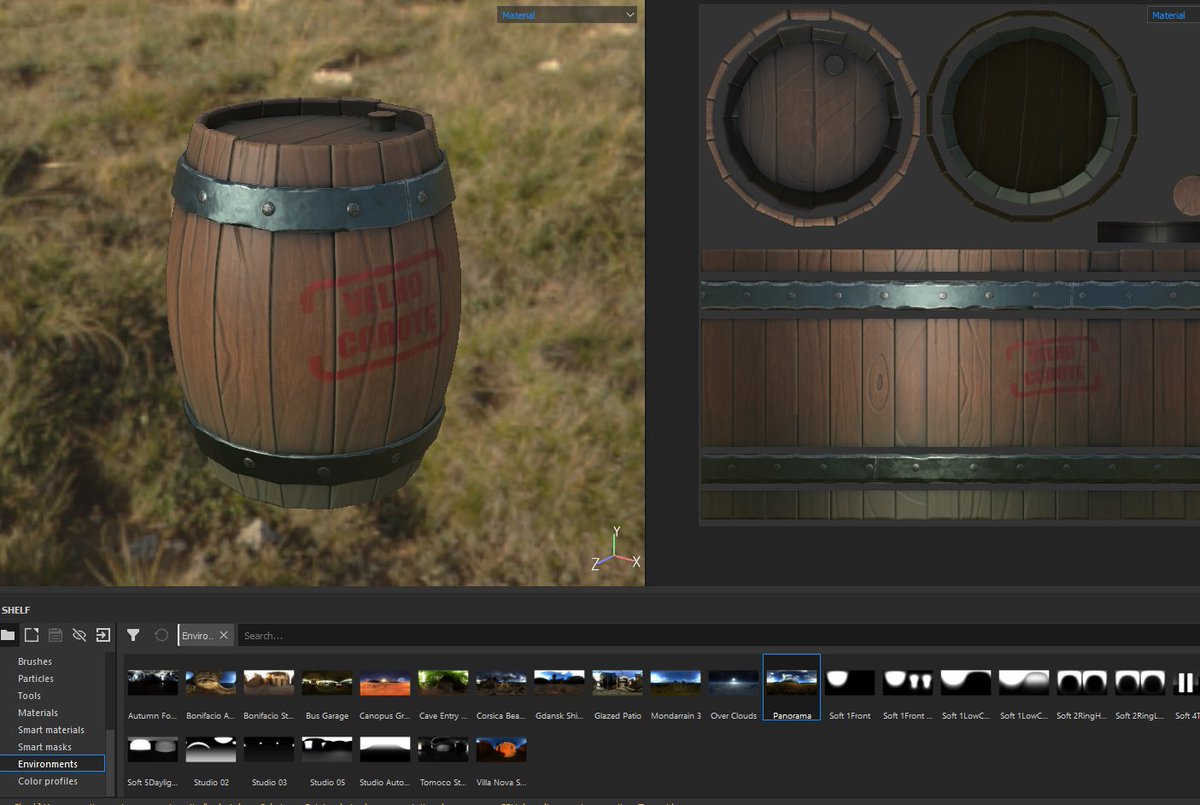The width and height of the screenshot is (1200, 805).
Task: Click the import resources icon in shelf
Action: pos(103,635)
